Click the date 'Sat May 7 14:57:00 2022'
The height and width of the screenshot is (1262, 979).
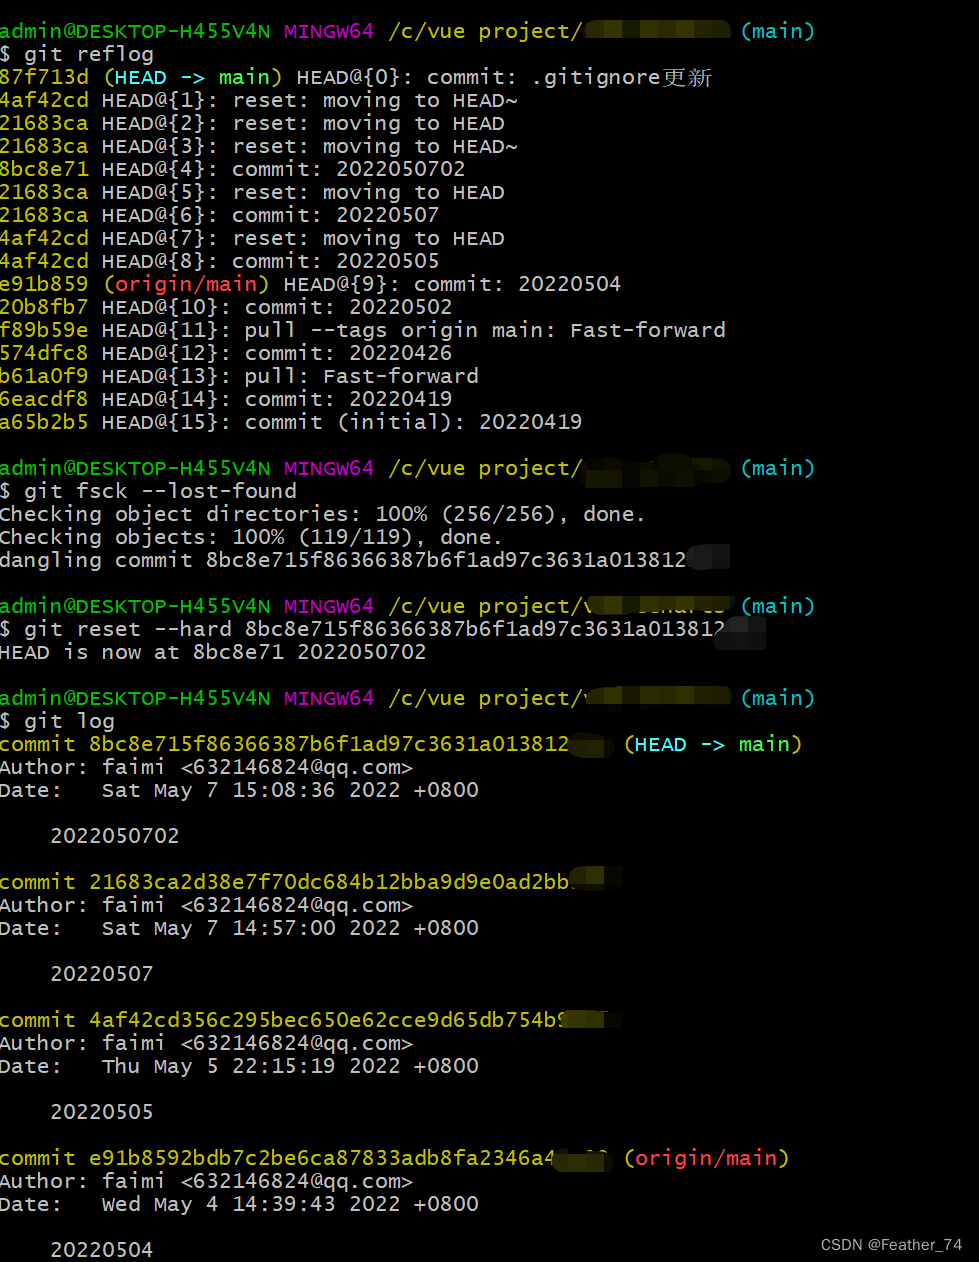[250, 928]
